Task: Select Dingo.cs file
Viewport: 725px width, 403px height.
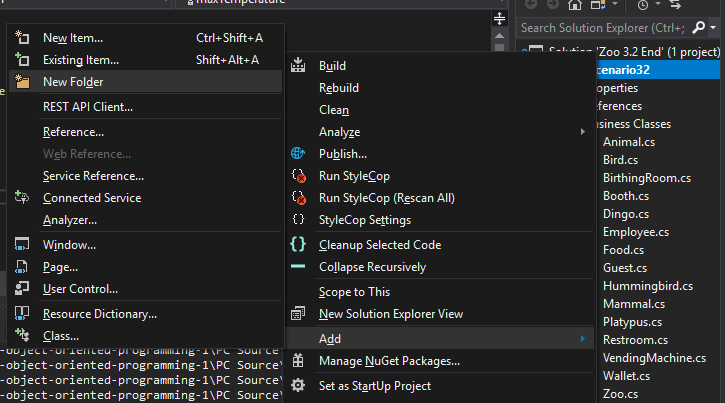Action: (626, 214)
